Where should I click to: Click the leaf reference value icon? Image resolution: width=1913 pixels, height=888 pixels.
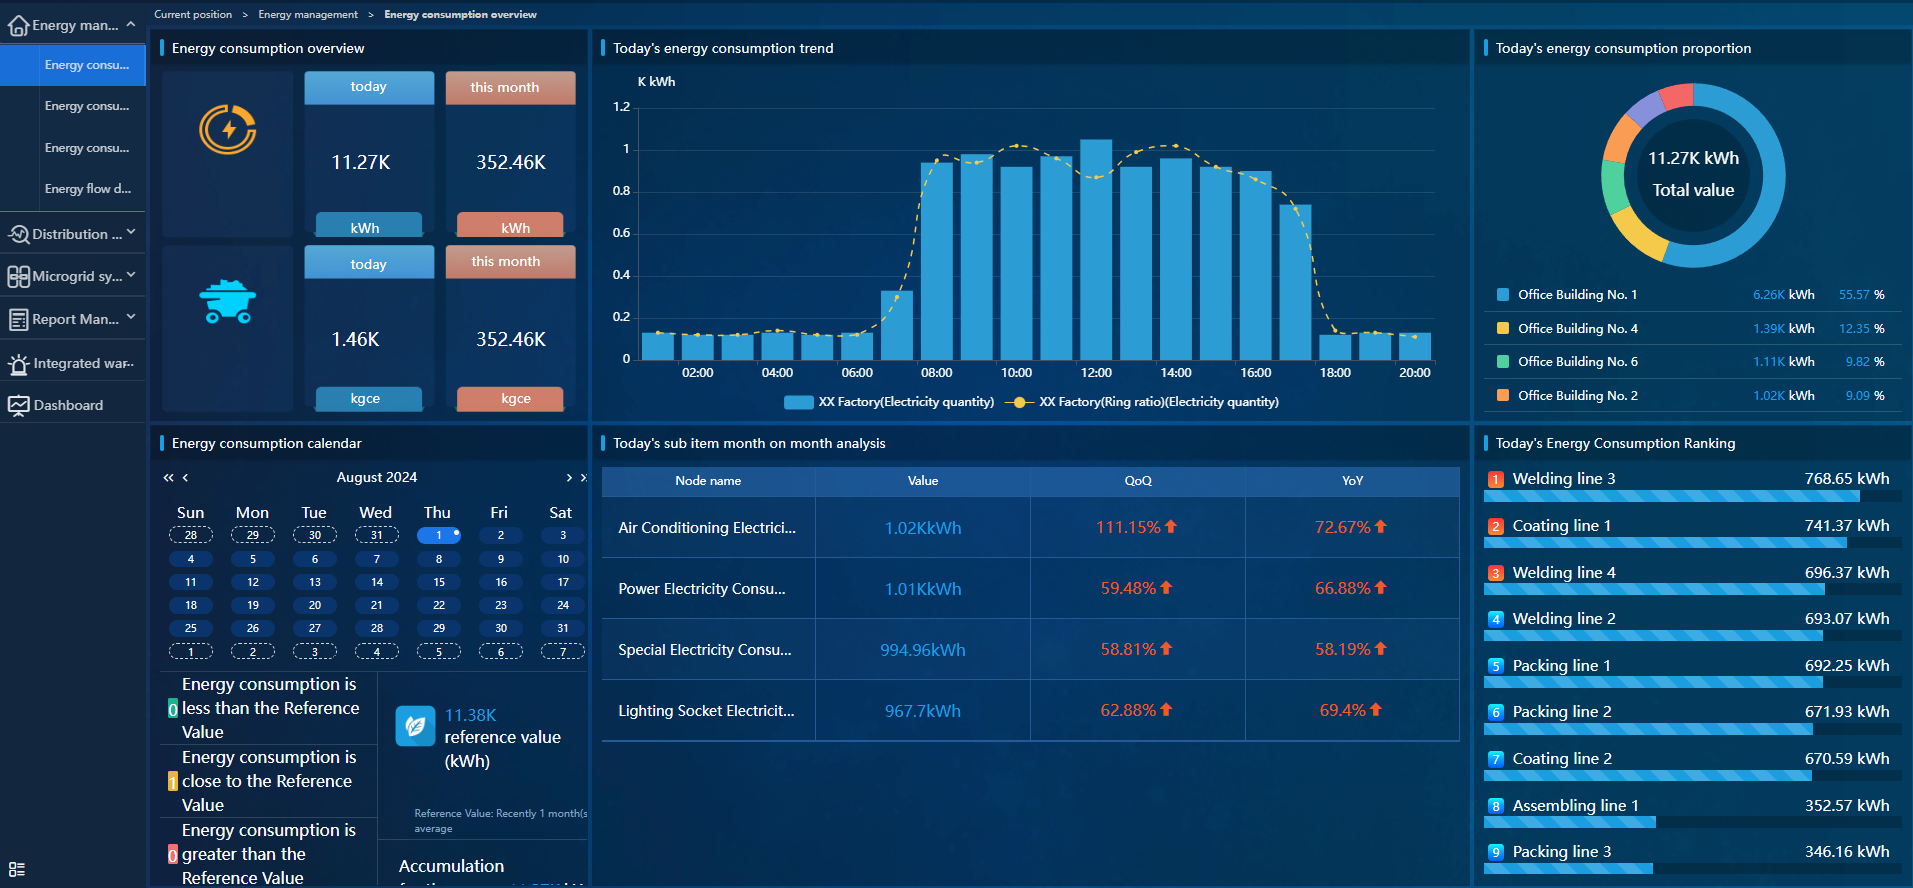[x=415, y=726]
